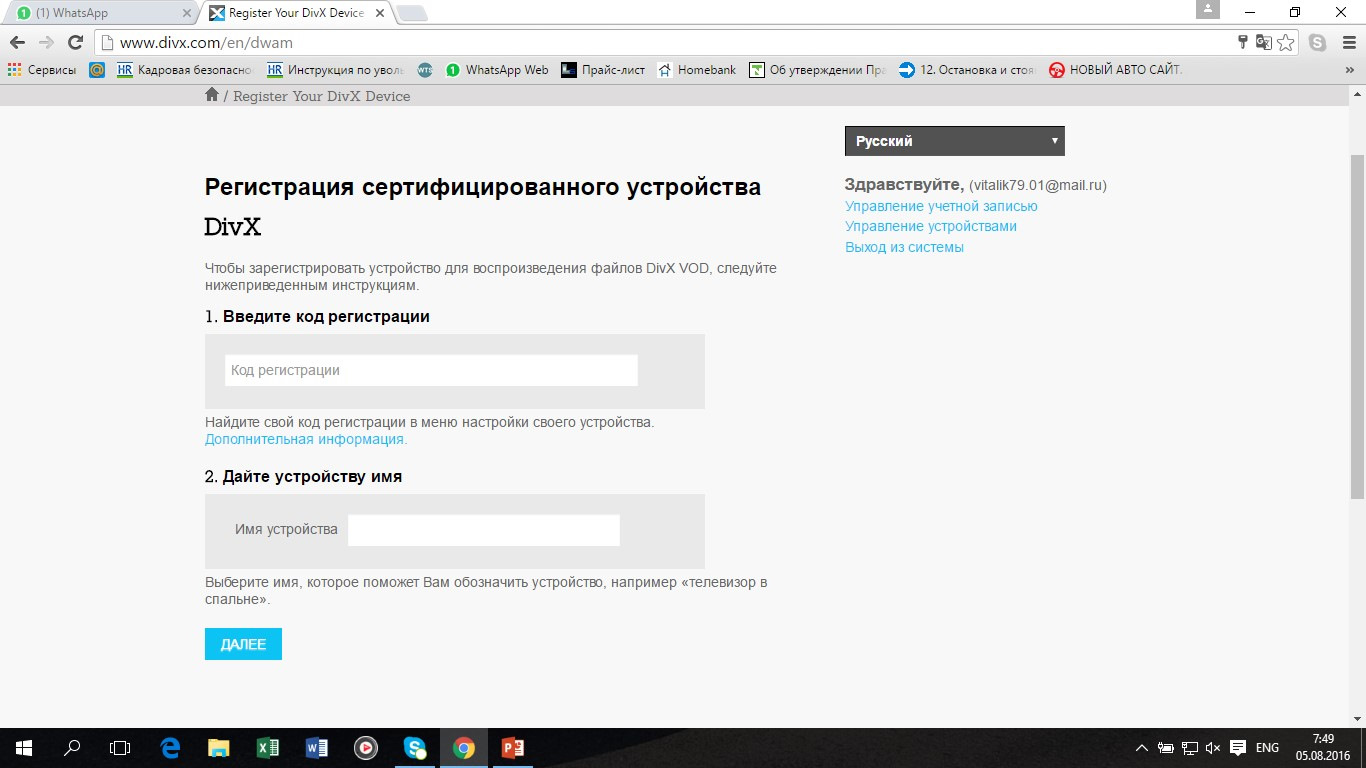Close the WhatsApp tab
Viewport: 1366px width, 768px height.
186,13
